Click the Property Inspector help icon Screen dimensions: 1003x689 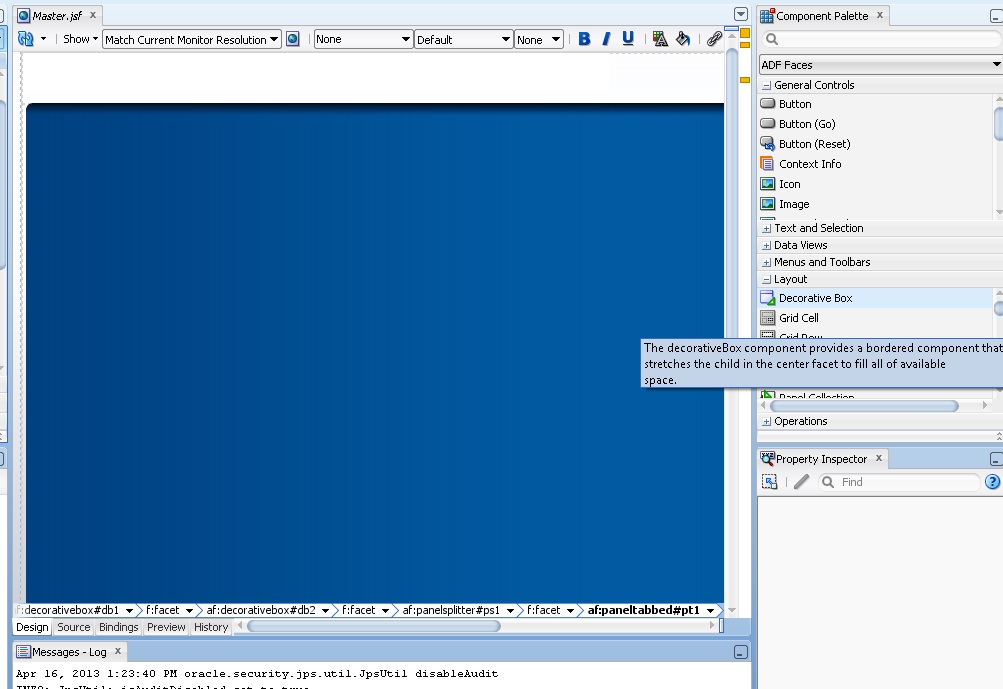click(x=992, y=482)
